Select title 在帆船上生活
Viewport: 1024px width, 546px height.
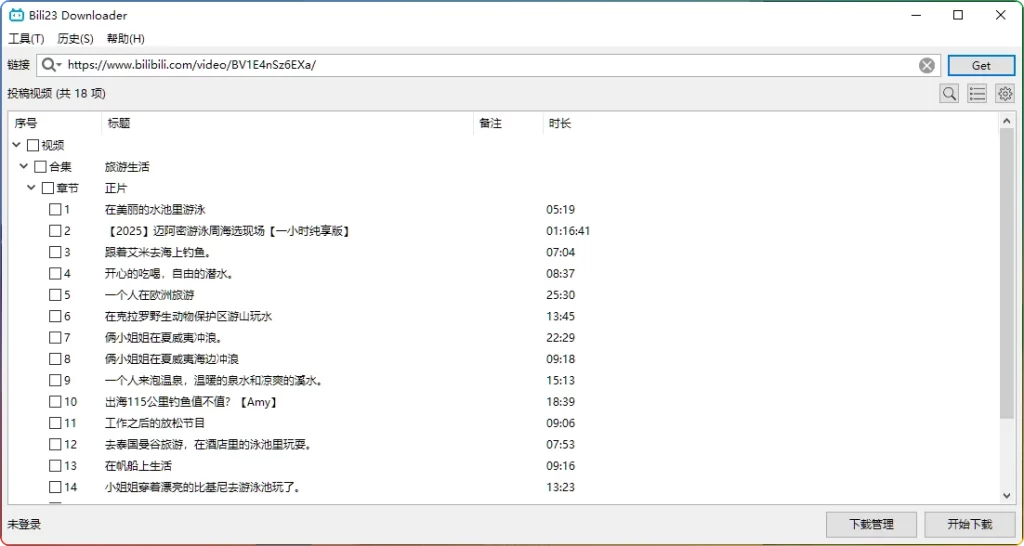(x=138, y=466)
